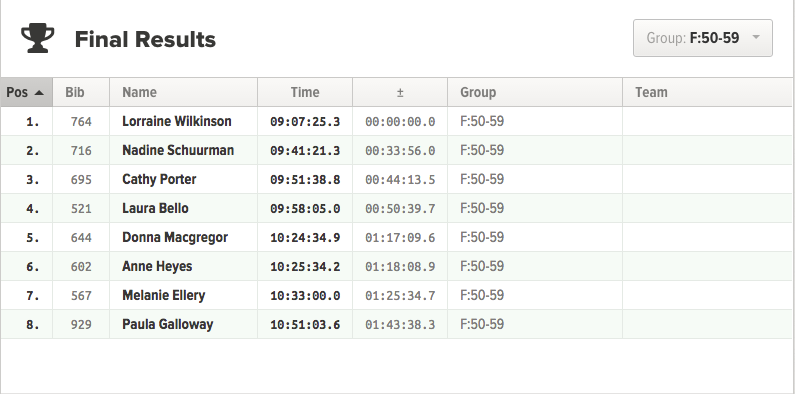Click the trophy icon beside Final Results

tap(38, 38)
